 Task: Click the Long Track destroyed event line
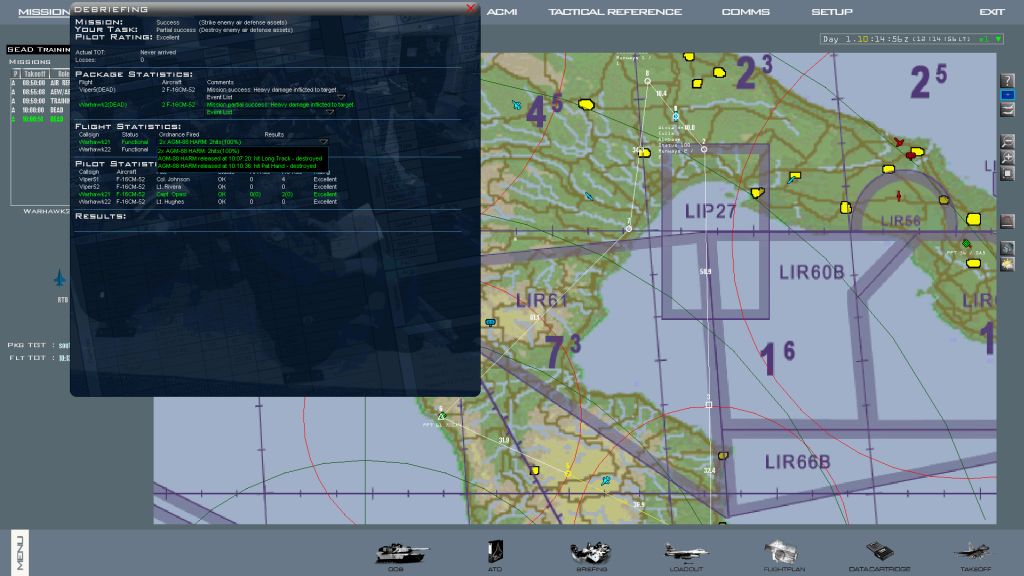pos(240,159)
